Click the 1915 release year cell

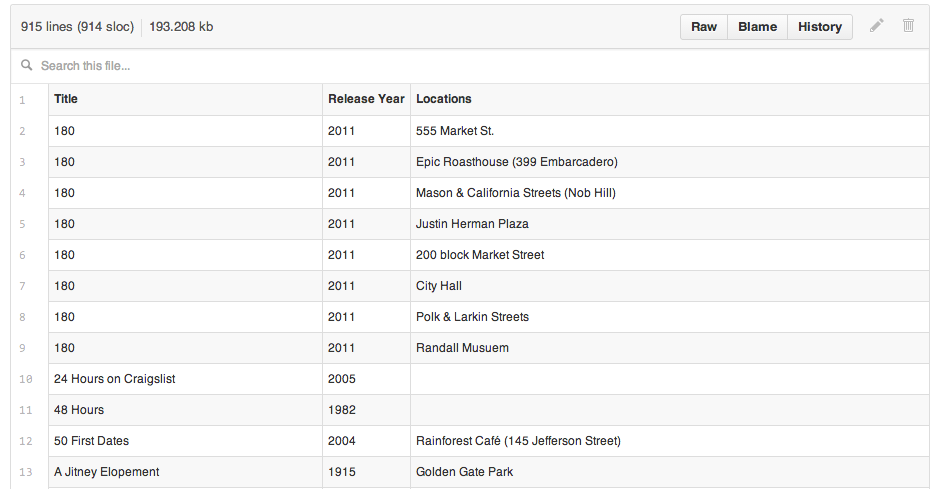(x=341, y=472)
